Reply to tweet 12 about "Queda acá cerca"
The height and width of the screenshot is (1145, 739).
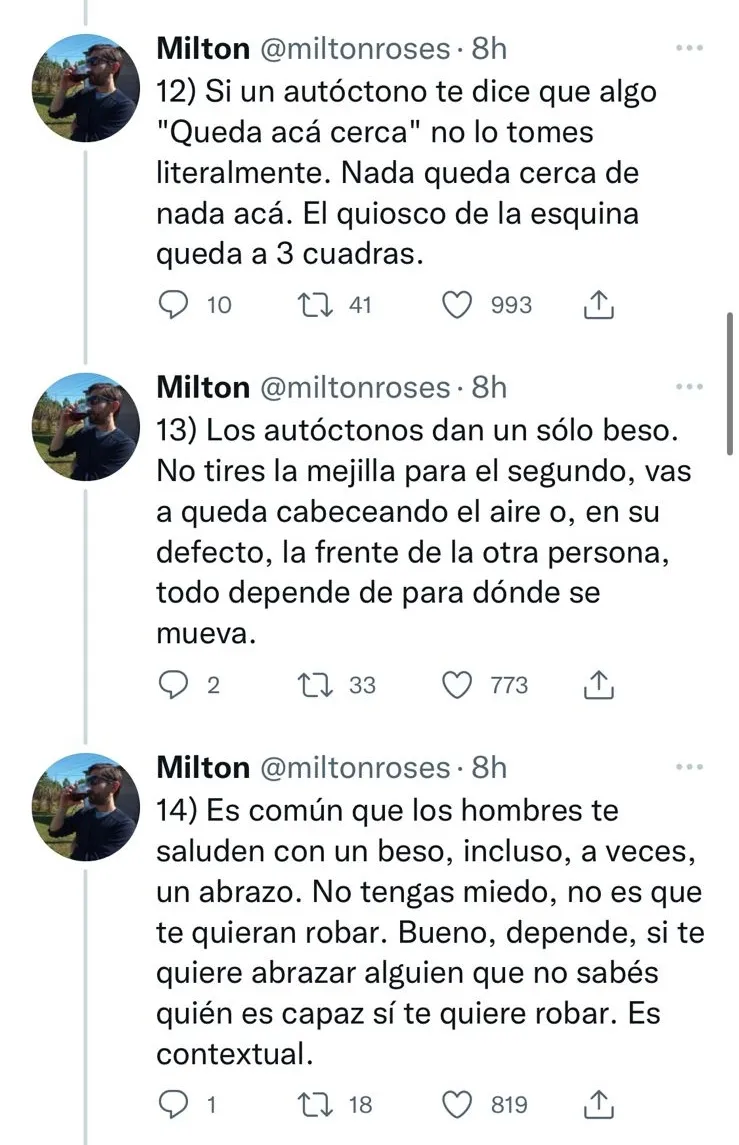pos(176,305)
